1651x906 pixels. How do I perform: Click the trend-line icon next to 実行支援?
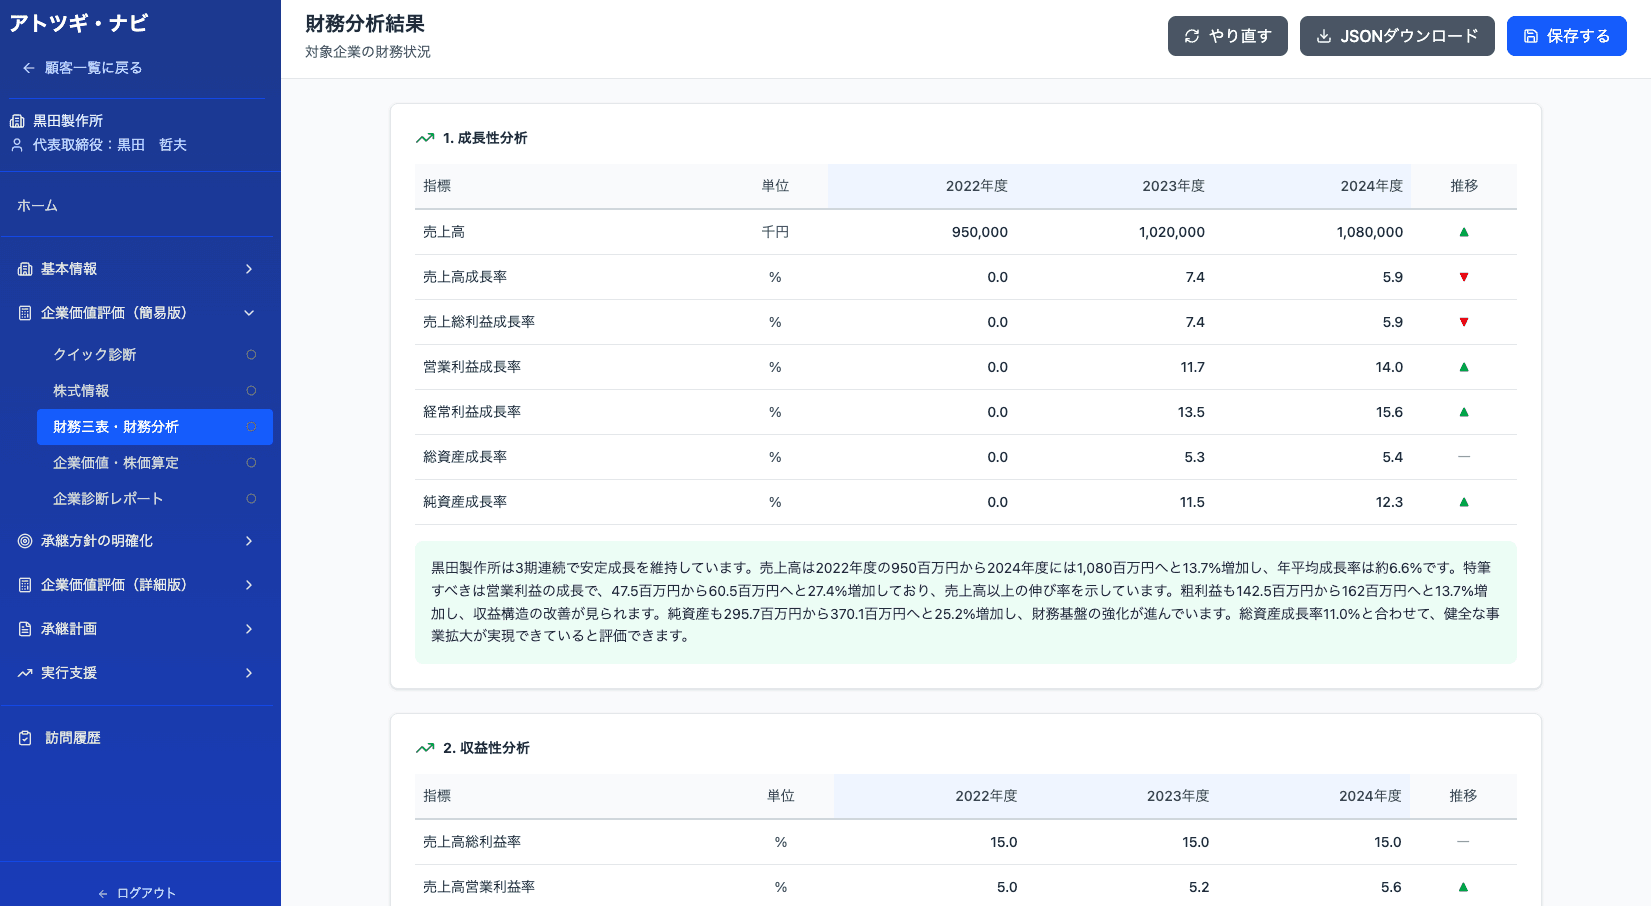pyautogui.click(x=24, y=673)
